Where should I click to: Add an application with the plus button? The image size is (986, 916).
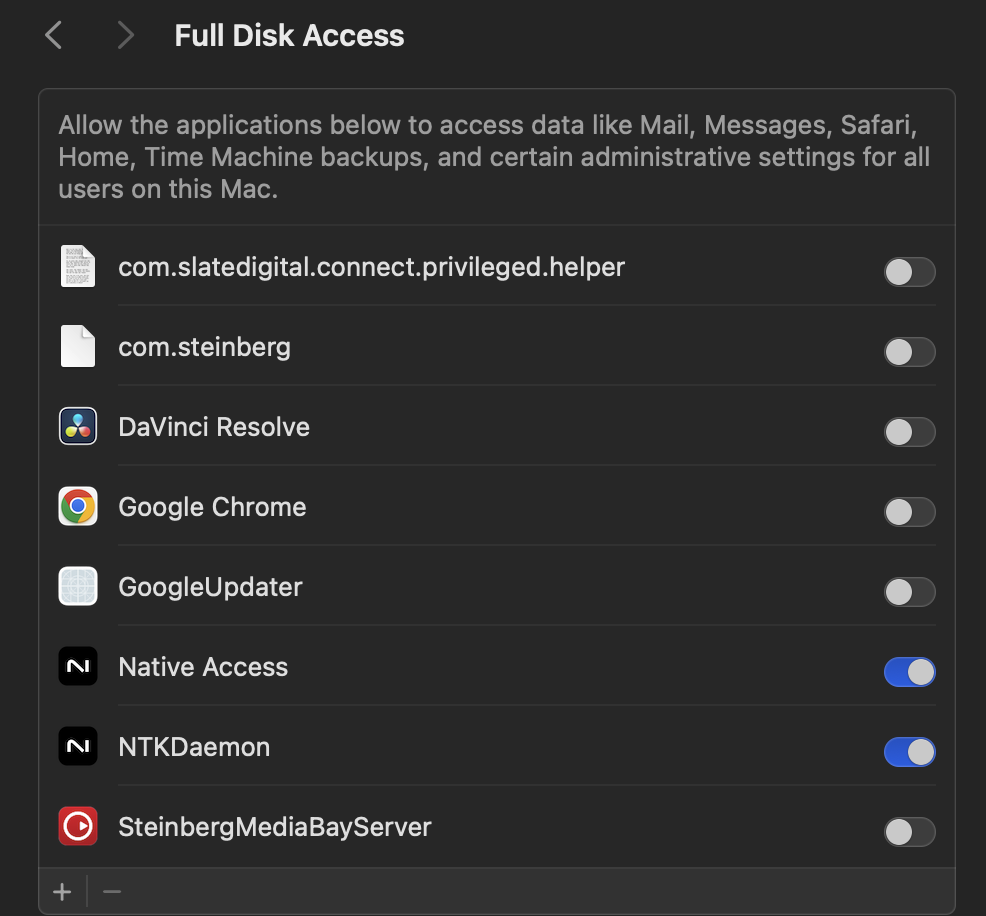pyautogui.click(x=62, y=891)
